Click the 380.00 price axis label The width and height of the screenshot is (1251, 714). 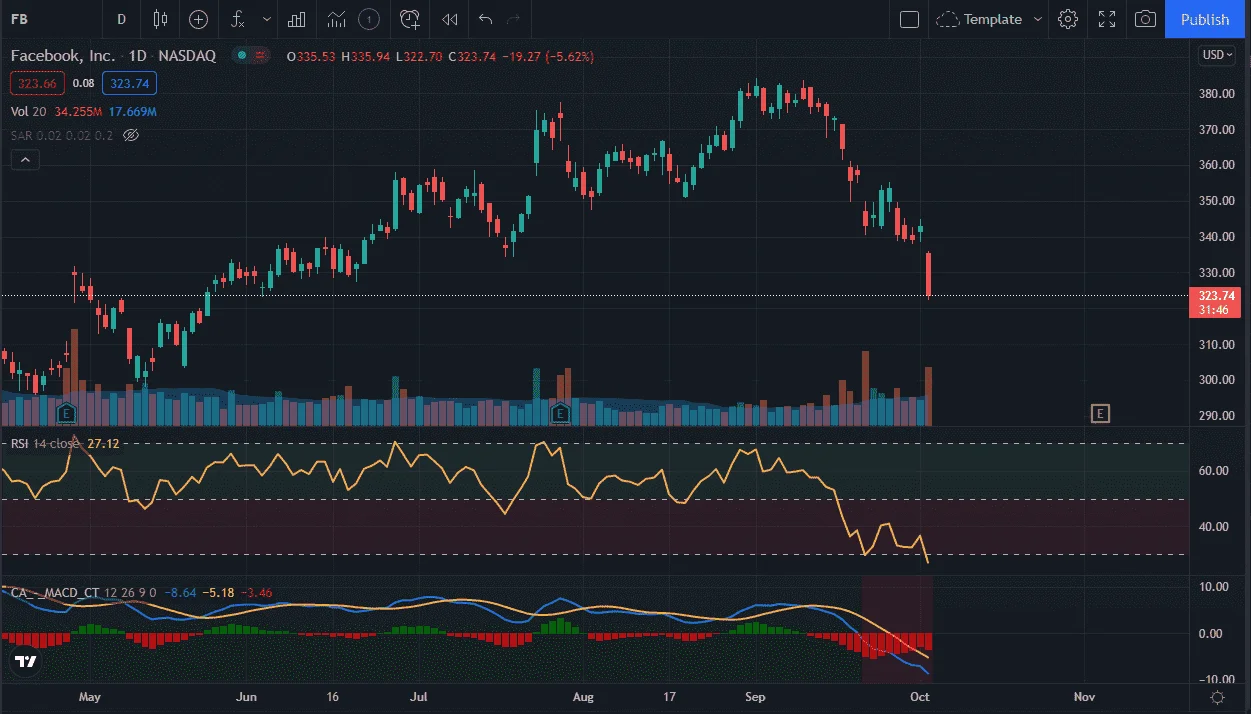pos(1215,94)
